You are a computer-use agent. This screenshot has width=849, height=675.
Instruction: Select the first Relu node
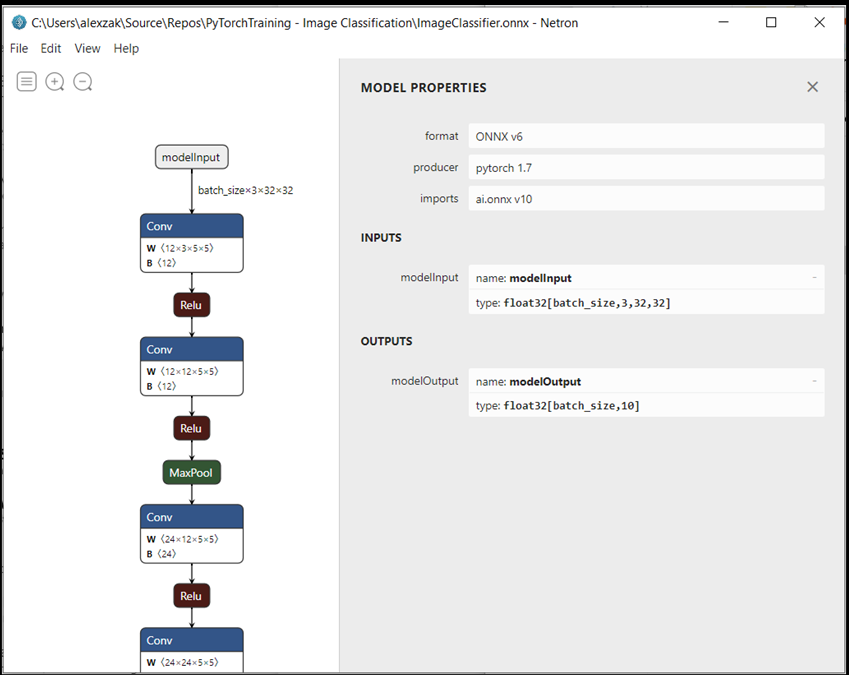click(x=191, y=304)
